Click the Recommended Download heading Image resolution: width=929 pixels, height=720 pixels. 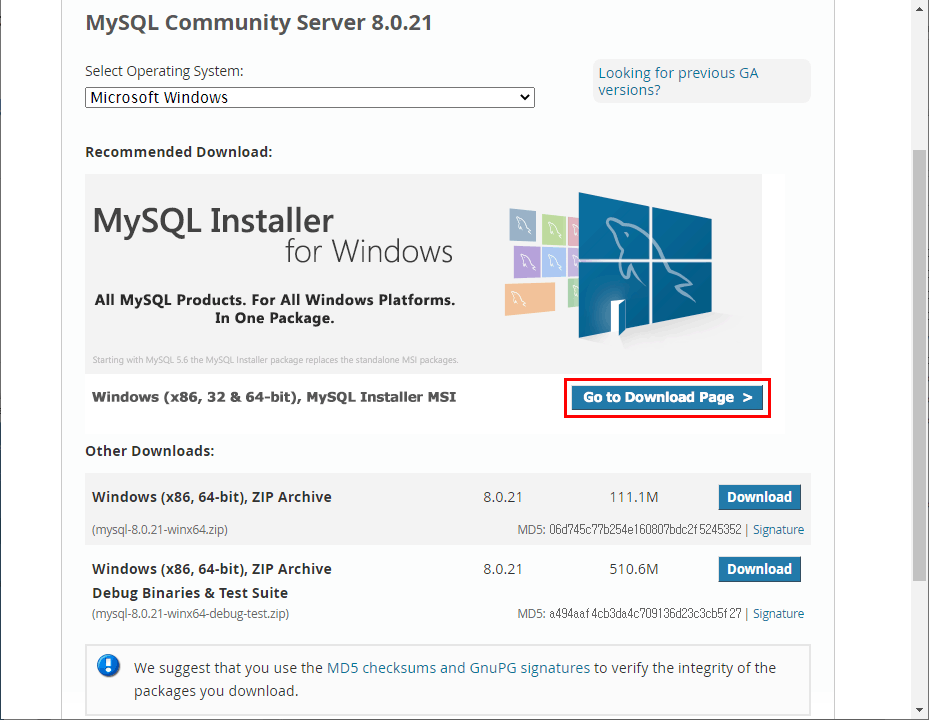(179, 152)
